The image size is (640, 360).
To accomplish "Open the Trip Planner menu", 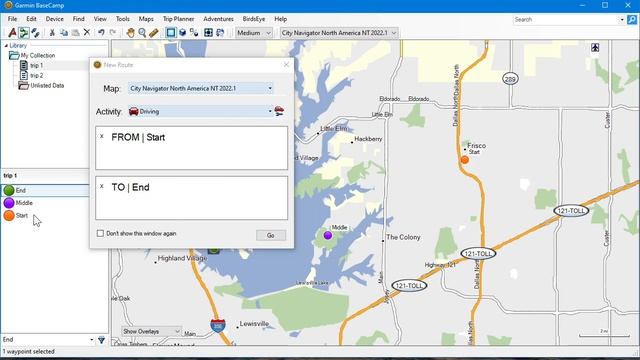I will click(x=178, y=19).
